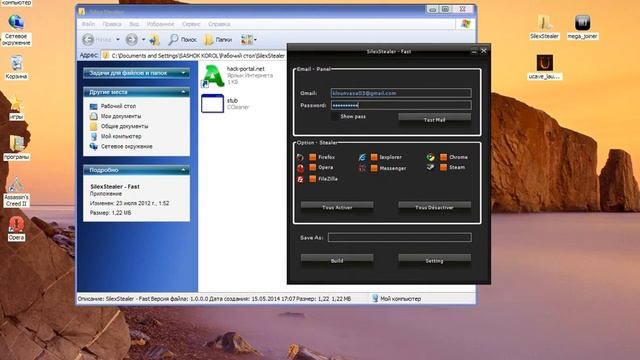Open the Файл menu in Explorer

click(x=88, y=24)
